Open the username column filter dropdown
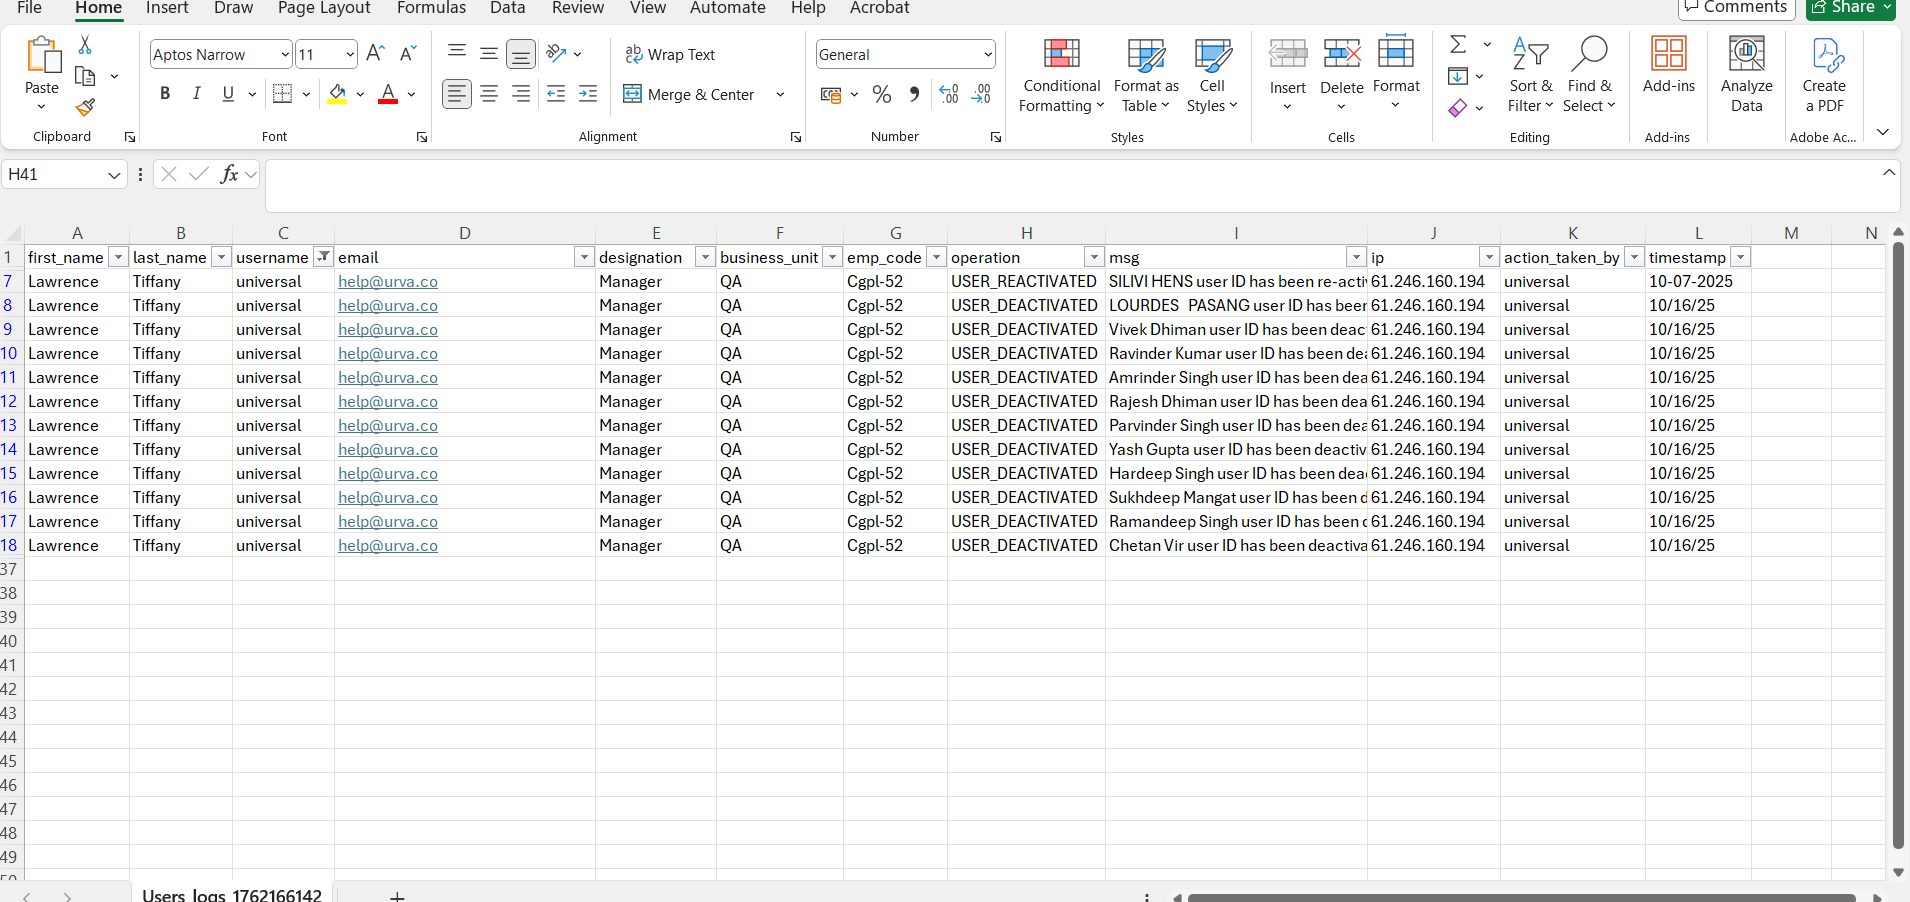Viewport: 1910px width, 902px height. (323, 257)
